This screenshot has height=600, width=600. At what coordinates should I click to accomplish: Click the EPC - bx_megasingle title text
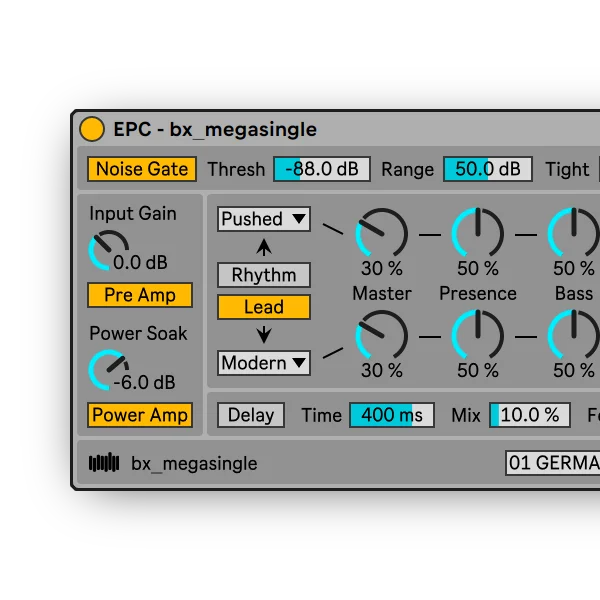(215, 130)
